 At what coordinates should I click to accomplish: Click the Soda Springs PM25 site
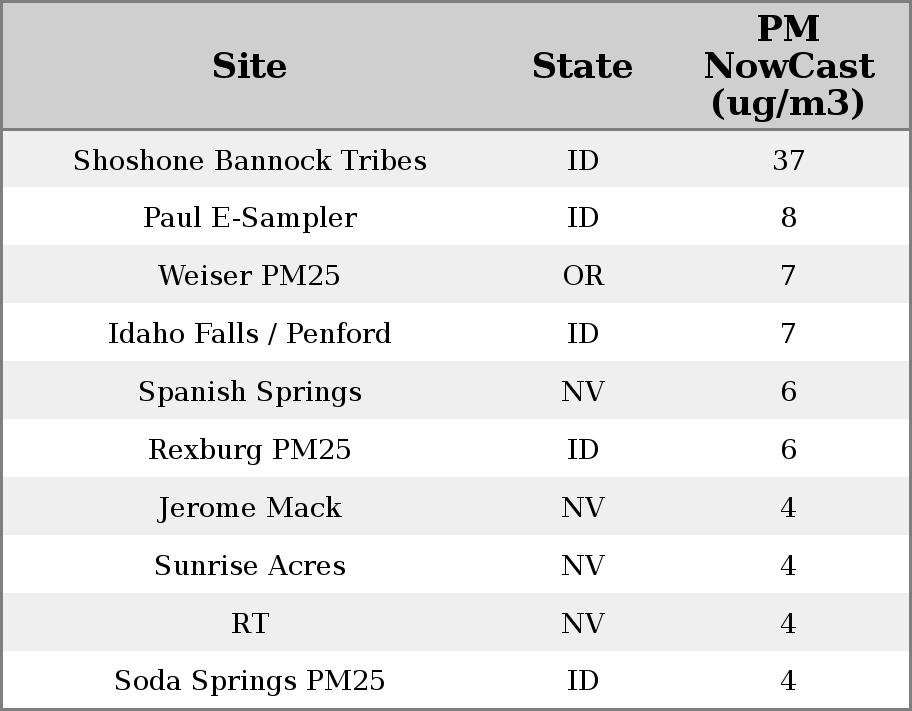(x=250, y=681)
